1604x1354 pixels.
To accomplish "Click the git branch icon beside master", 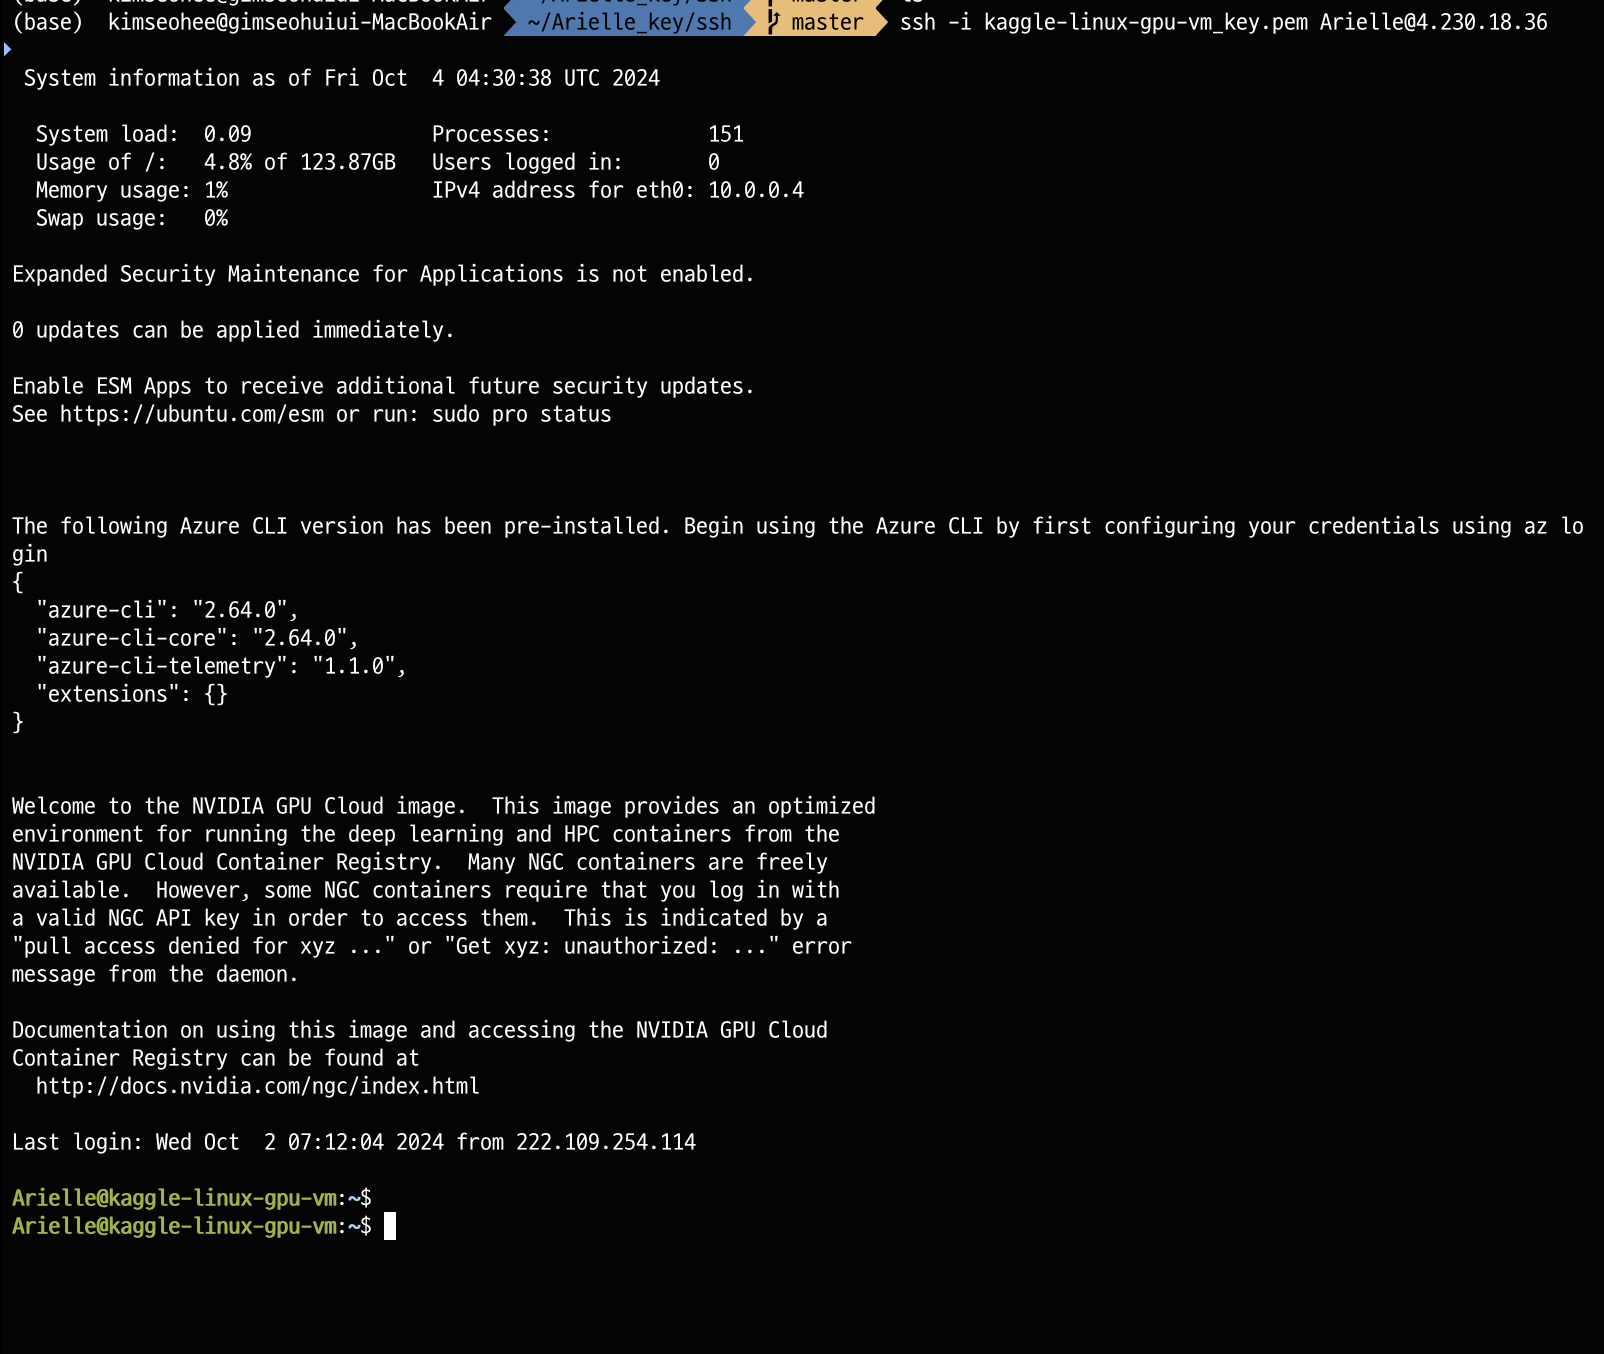I will point(773,22).
